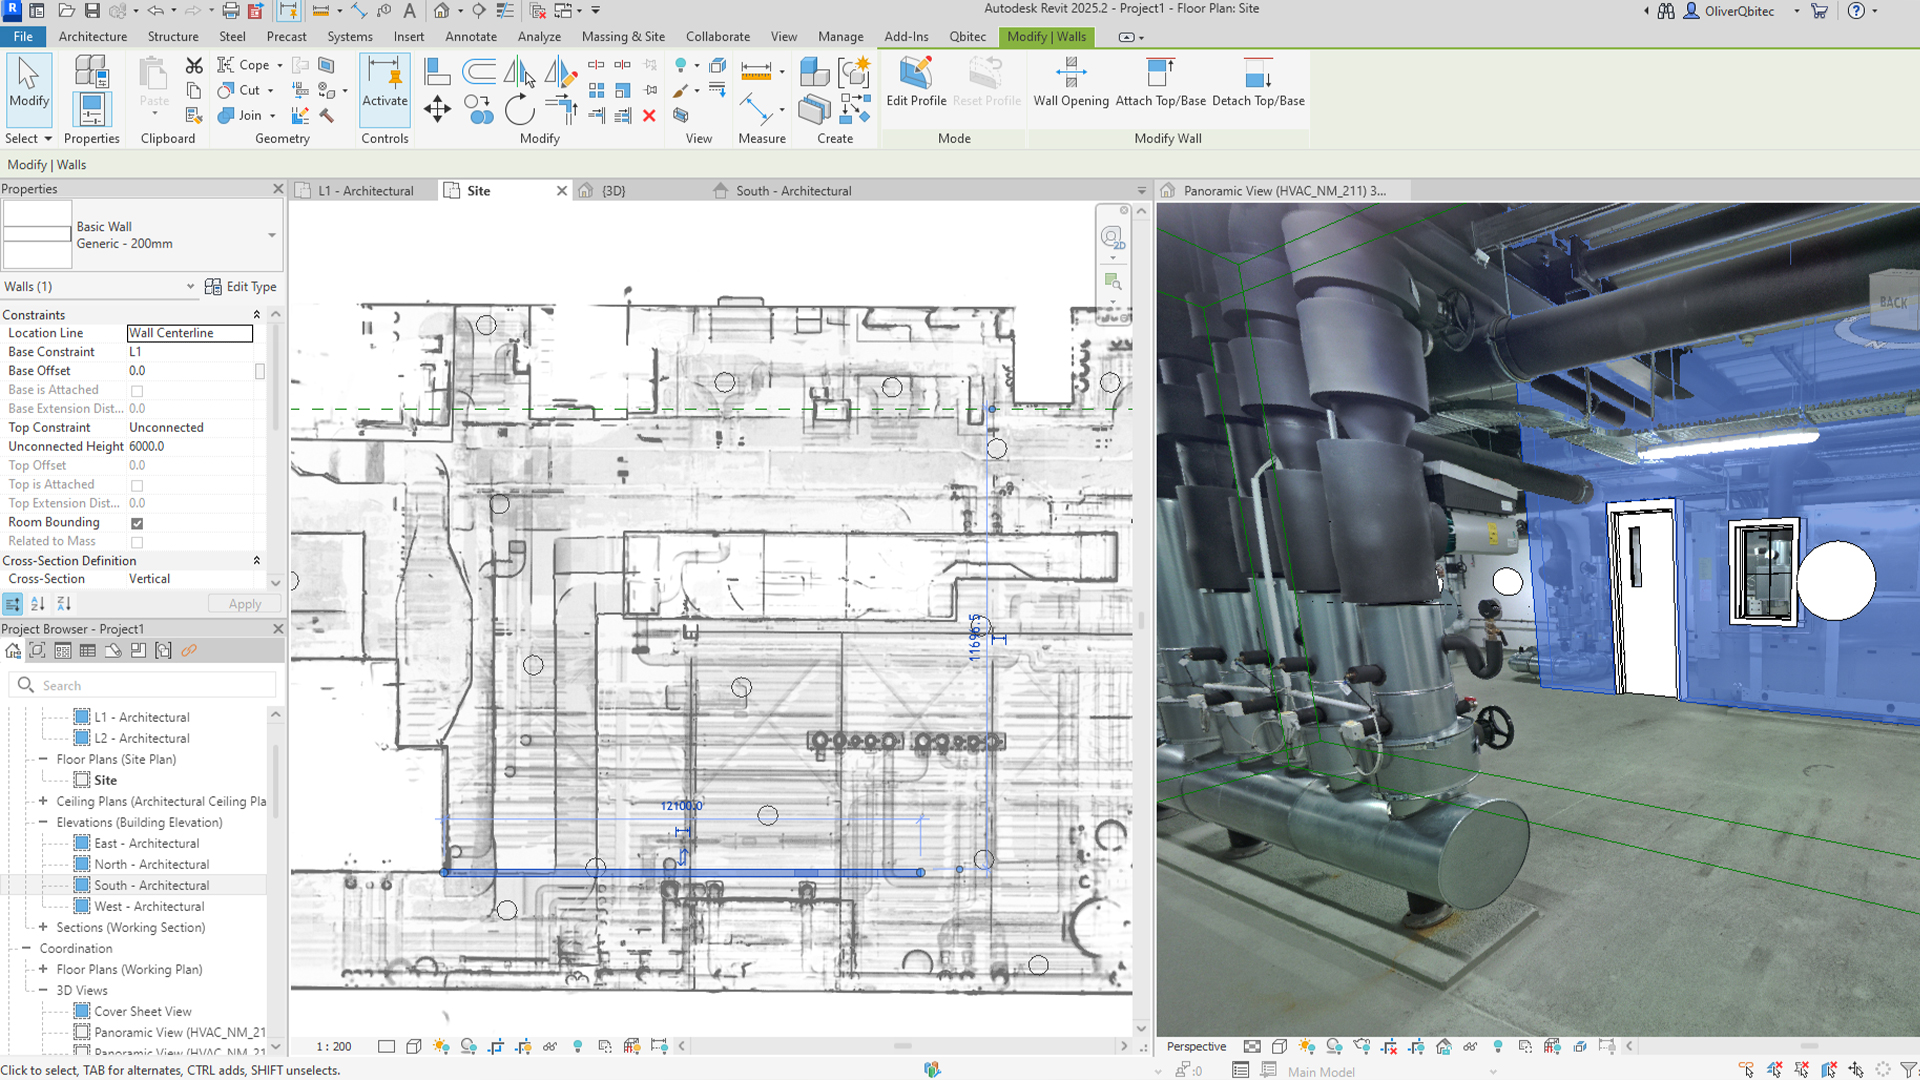This screenshot has height=1080, width=1920.
Task: Uncheck the Room Bounding checkbox
Action: point(137,523)
